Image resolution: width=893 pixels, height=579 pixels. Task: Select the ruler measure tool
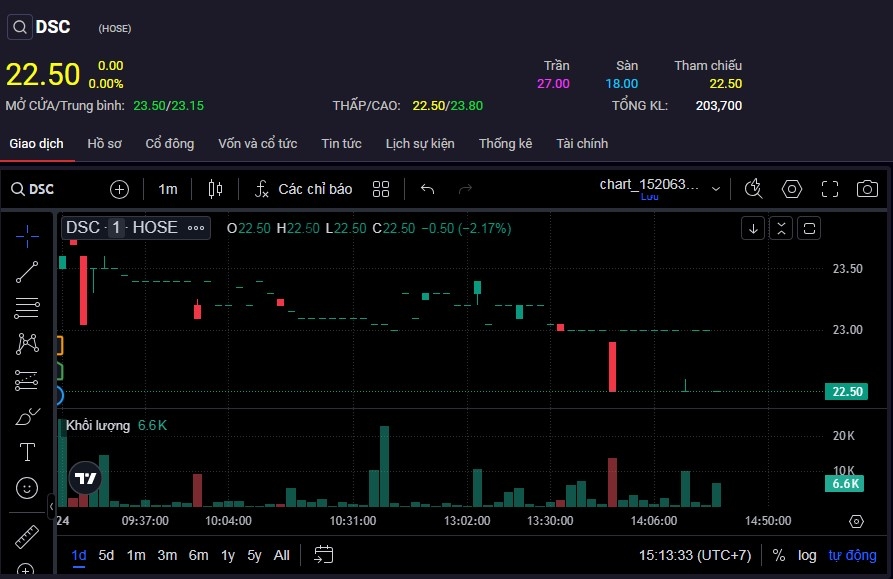(27, 537)
